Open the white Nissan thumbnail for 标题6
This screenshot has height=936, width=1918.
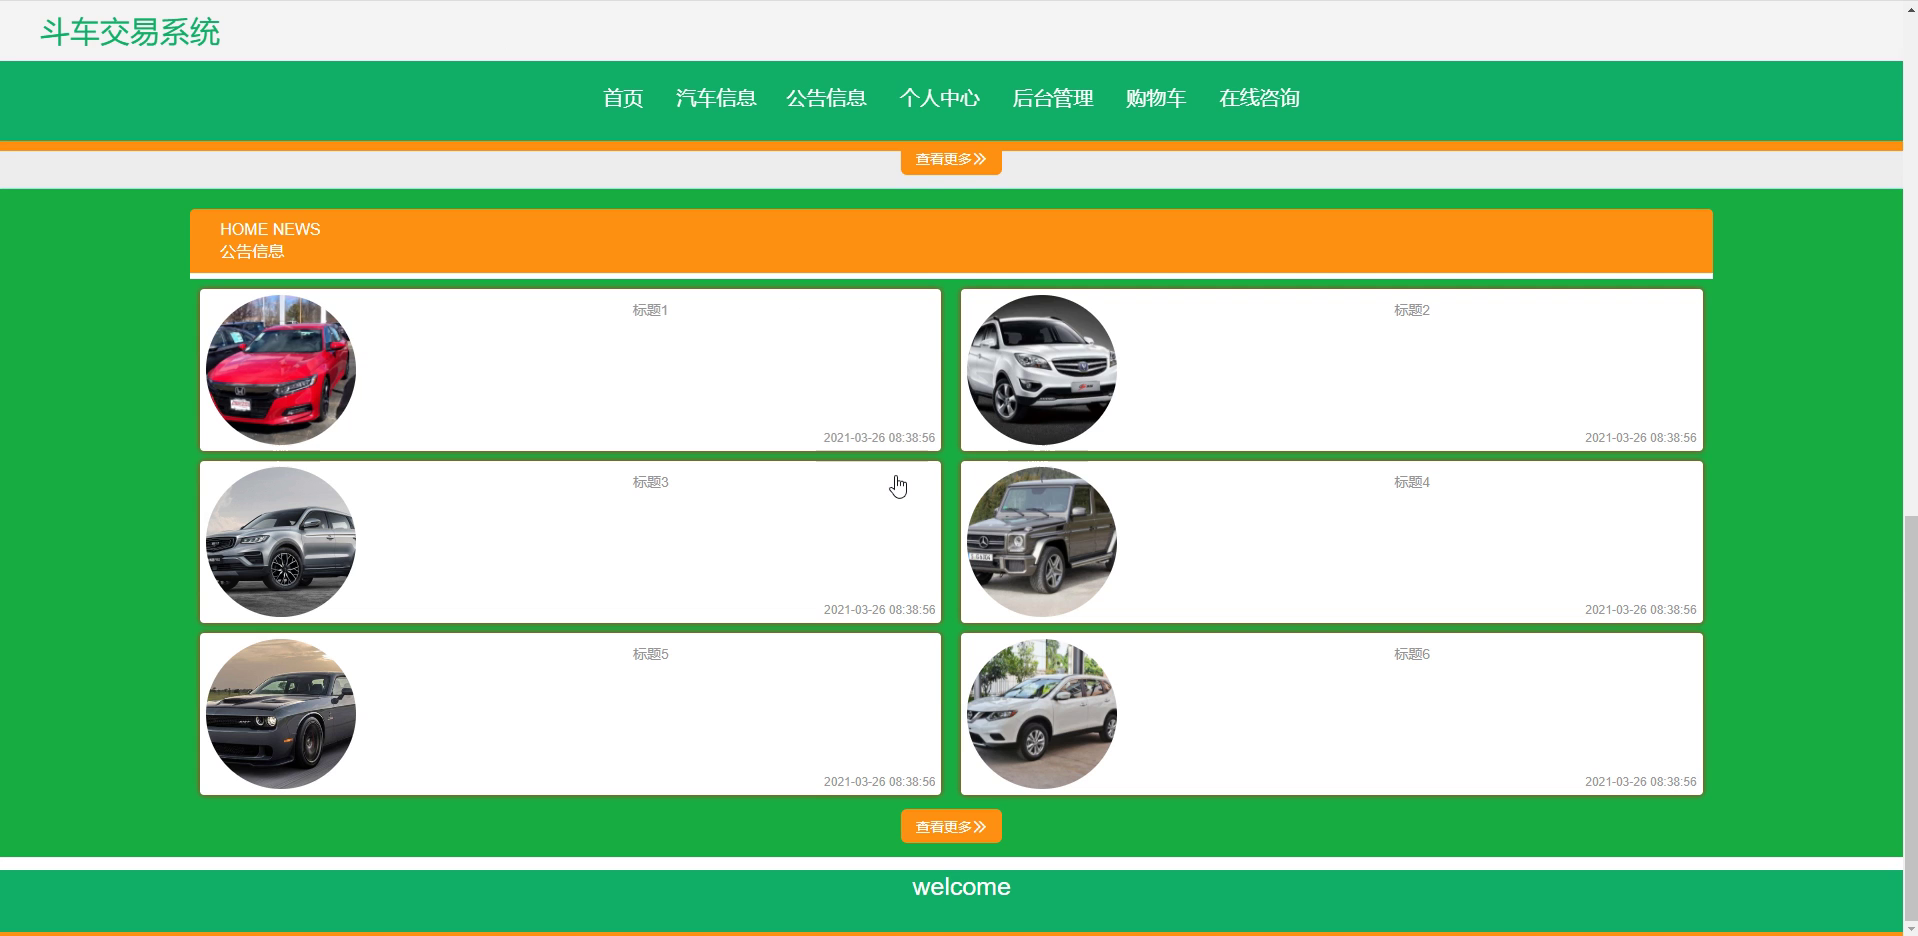tap(1042, 714)
